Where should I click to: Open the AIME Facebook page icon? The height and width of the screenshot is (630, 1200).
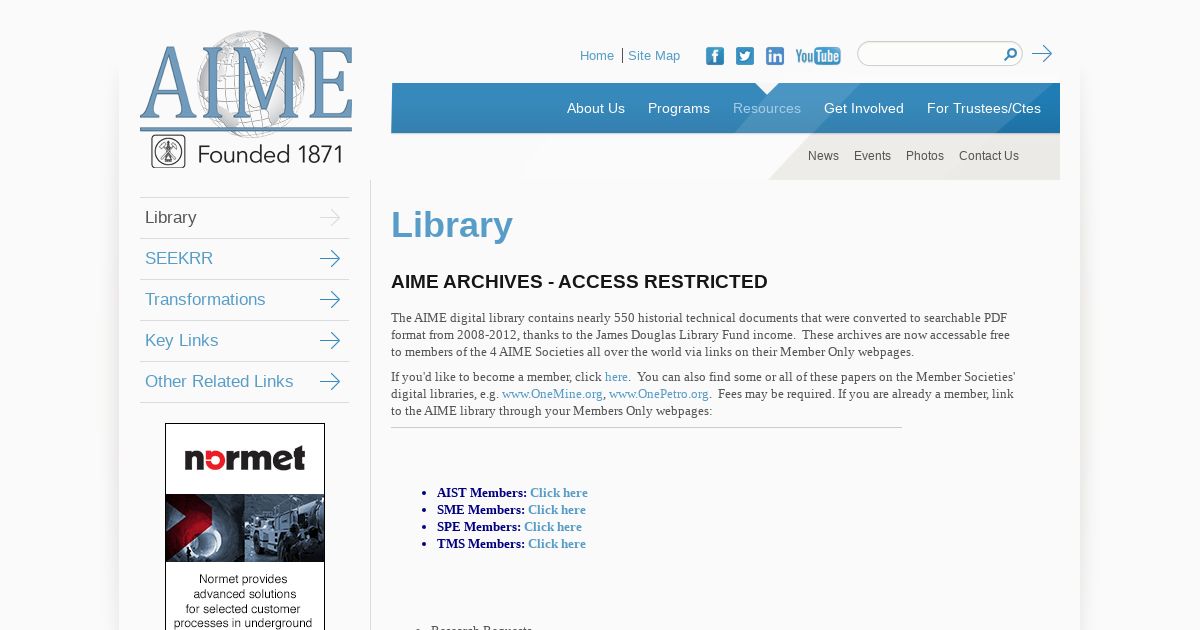pyautogui.click(x=715, y=56)
